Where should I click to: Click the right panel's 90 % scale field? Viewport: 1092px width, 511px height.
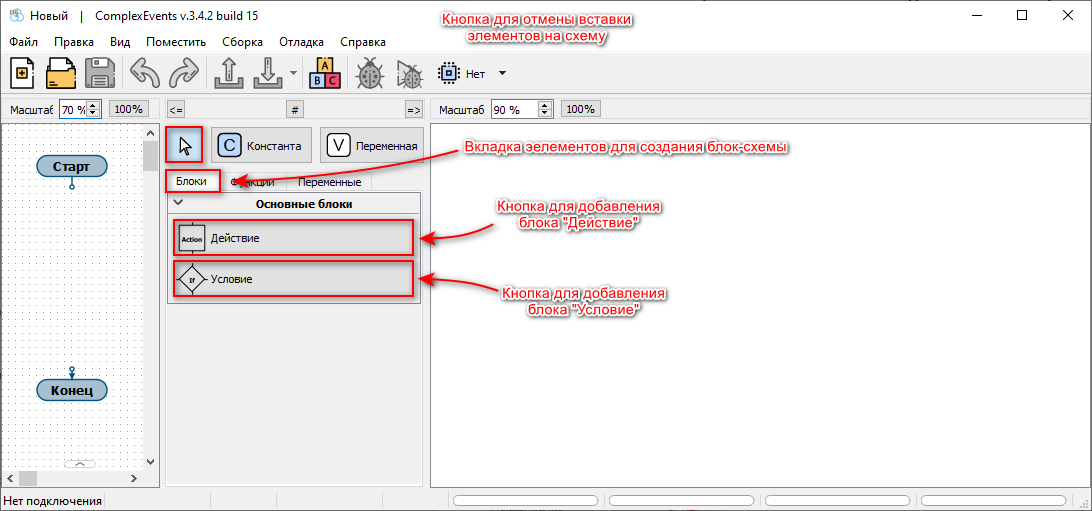[513, 109]
